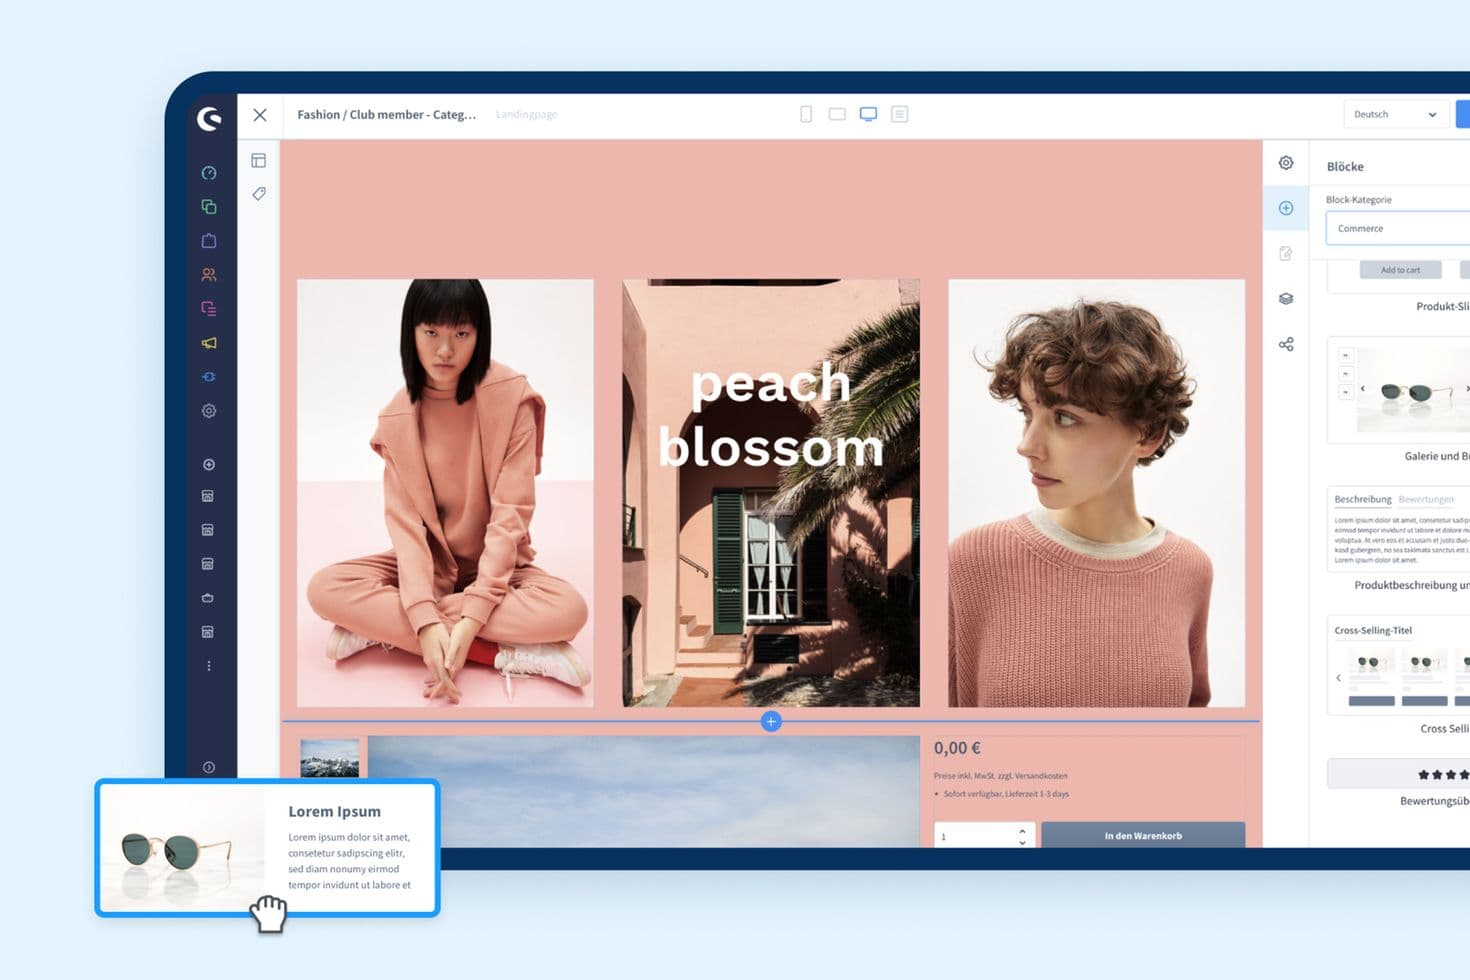Select the peach blossom center image
The height and width of the screenshot is (980, 1470).
[771, 493]
